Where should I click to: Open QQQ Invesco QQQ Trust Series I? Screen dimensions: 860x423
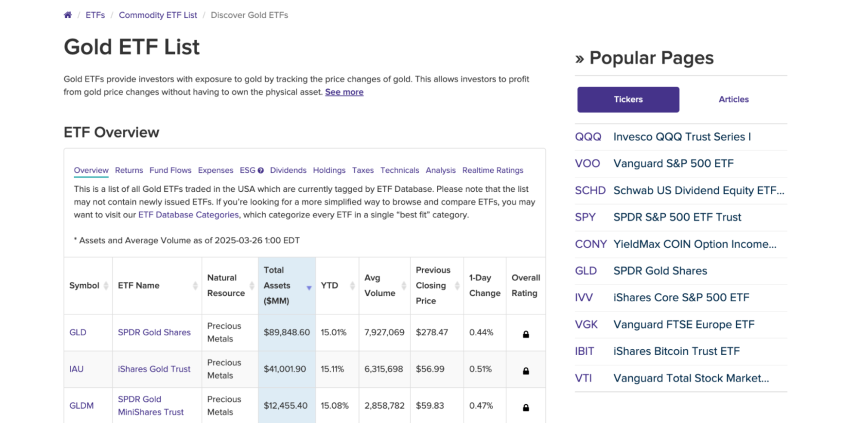(x=681, y=137)
